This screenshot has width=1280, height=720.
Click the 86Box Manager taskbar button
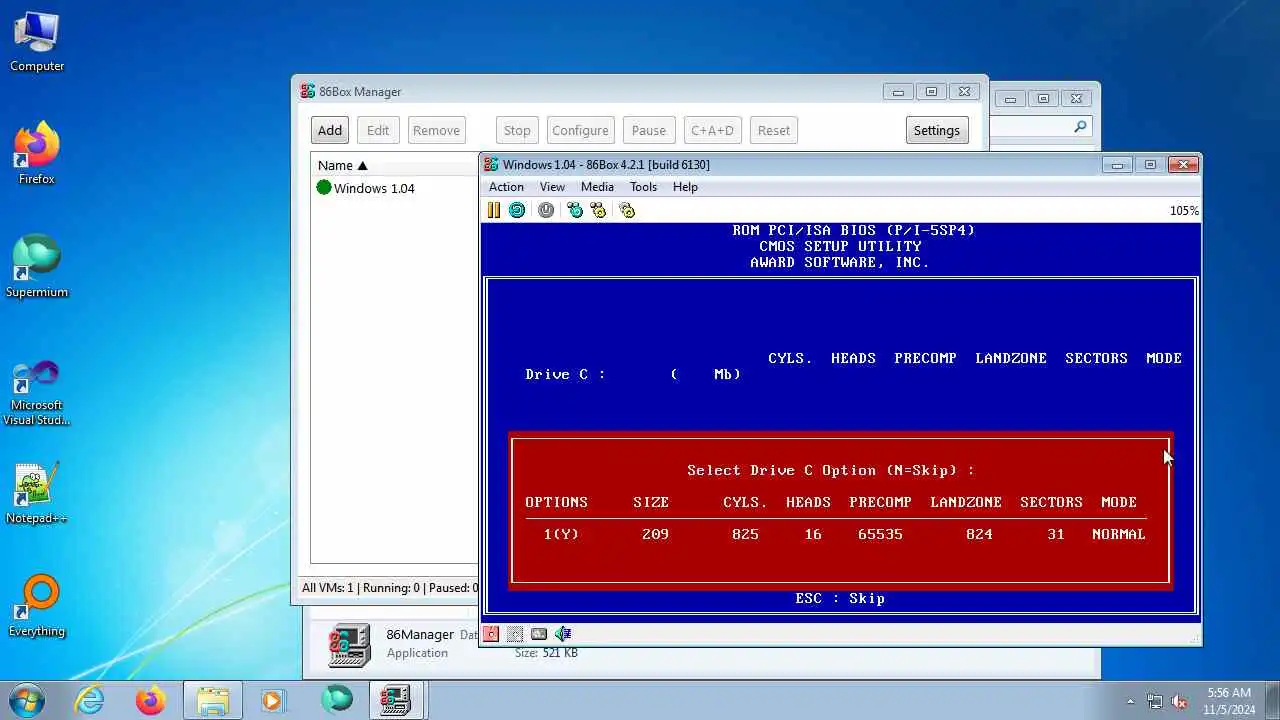point(395,700)
